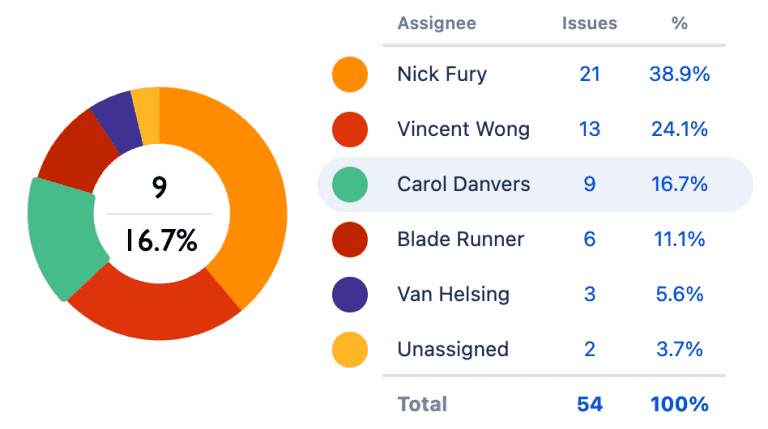Click the dark red Blade Runner dot
Viewport: 768px width, 429px height.
pos(350,239)
